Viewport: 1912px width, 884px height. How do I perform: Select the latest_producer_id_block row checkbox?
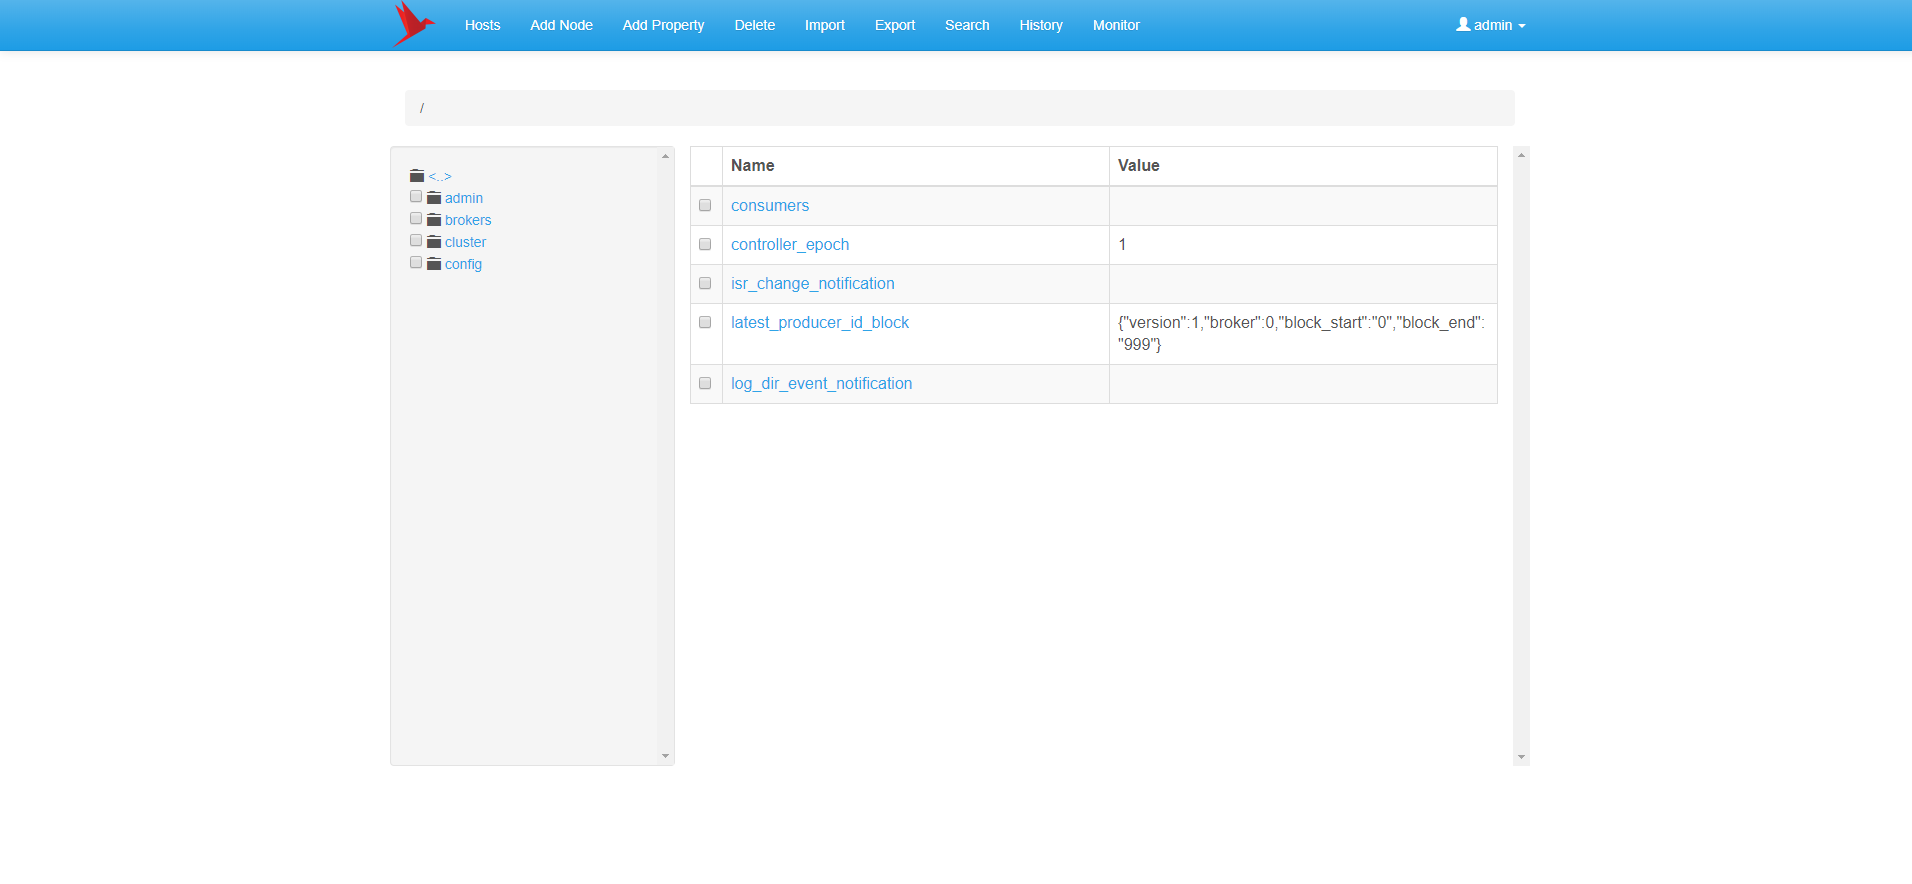click(x=705, y=322)
